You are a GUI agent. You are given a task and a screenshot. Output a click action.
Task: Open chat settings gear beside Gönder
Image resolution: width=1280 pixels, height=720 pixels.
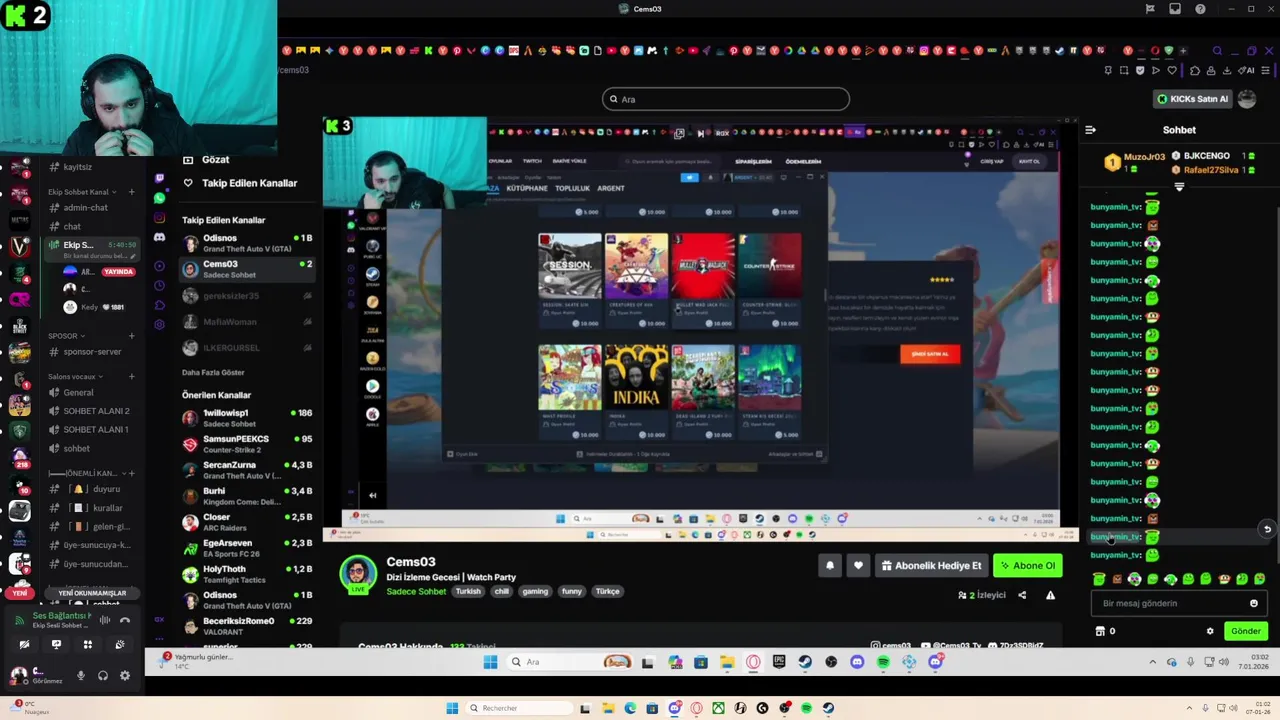pos(1210,631)
